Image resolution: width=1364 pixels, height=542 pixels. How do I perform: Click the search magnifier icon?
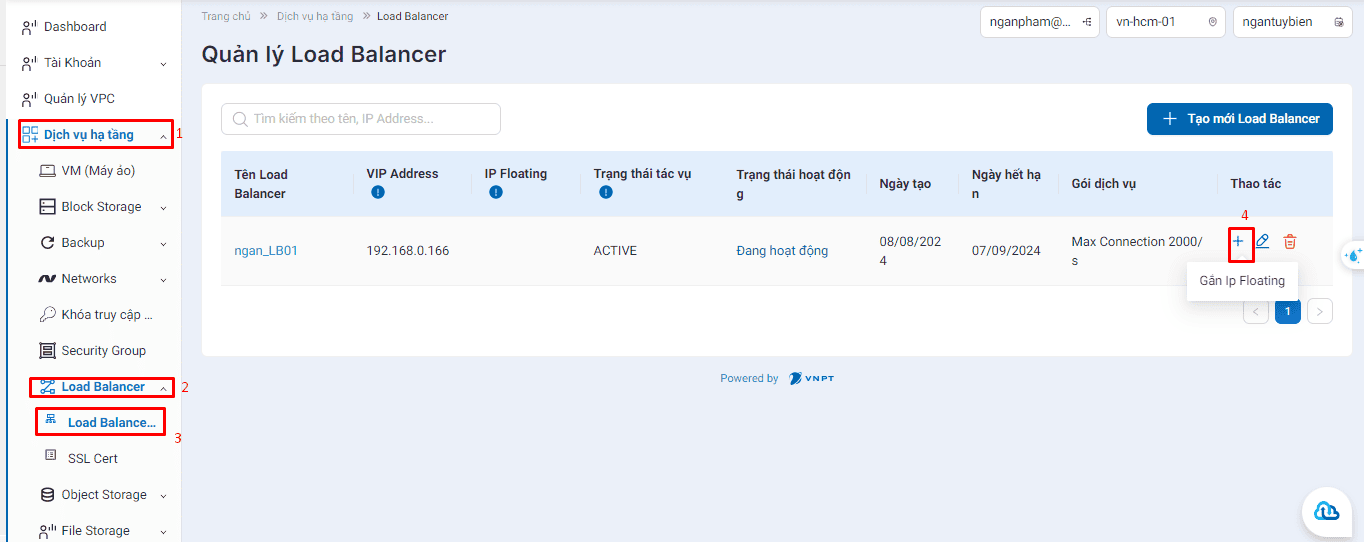tap(240, 119)
